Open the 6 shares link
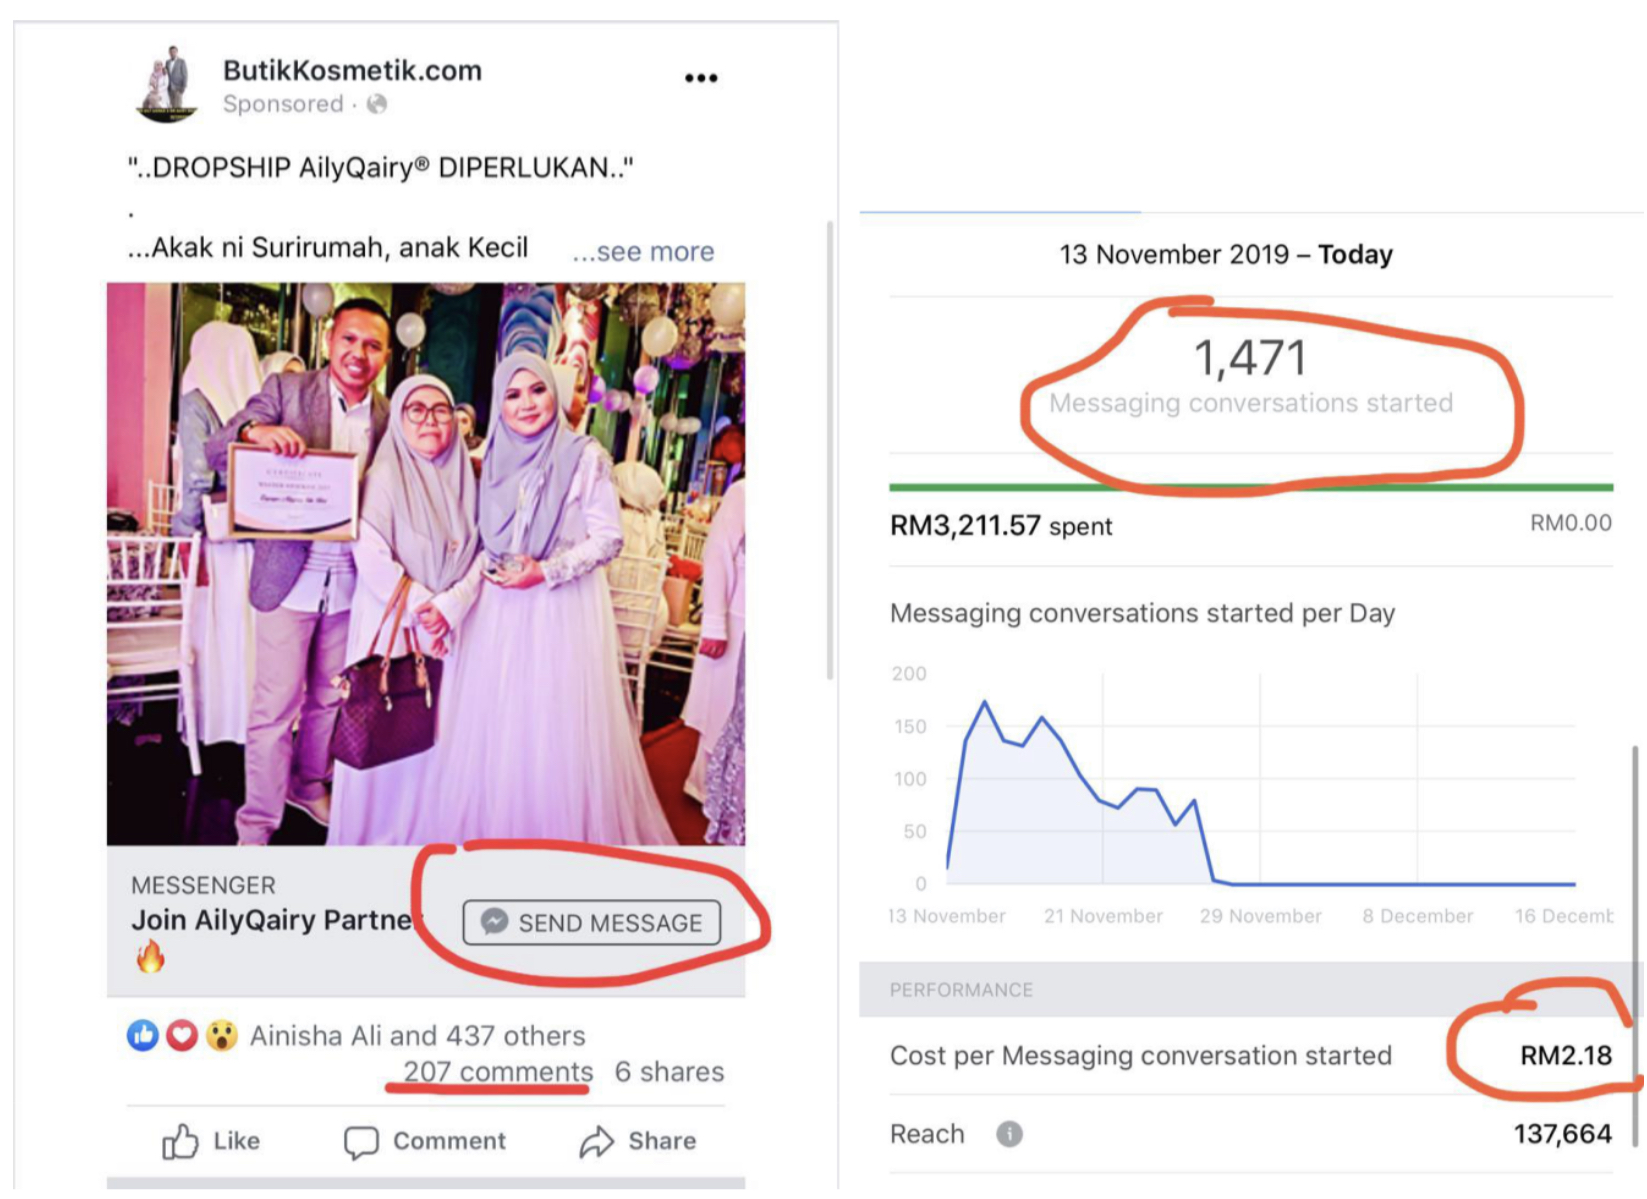Image resolution: width=1647 pixels, height=1199 pixels. point(669,1072)
